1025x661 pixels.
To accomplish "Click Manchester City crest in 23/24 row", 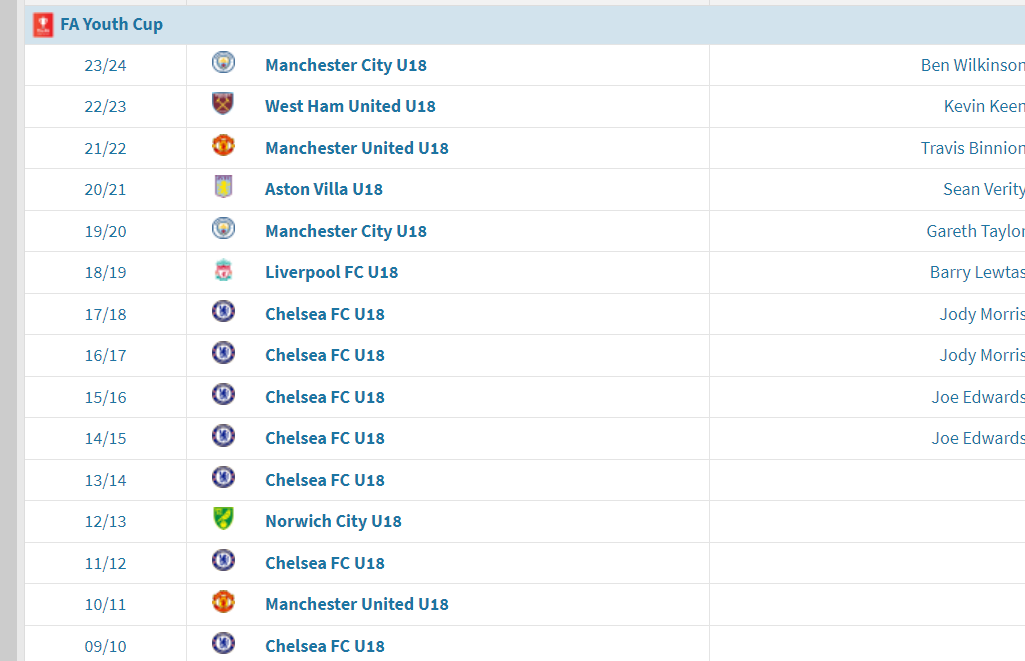I will point(223,63).
